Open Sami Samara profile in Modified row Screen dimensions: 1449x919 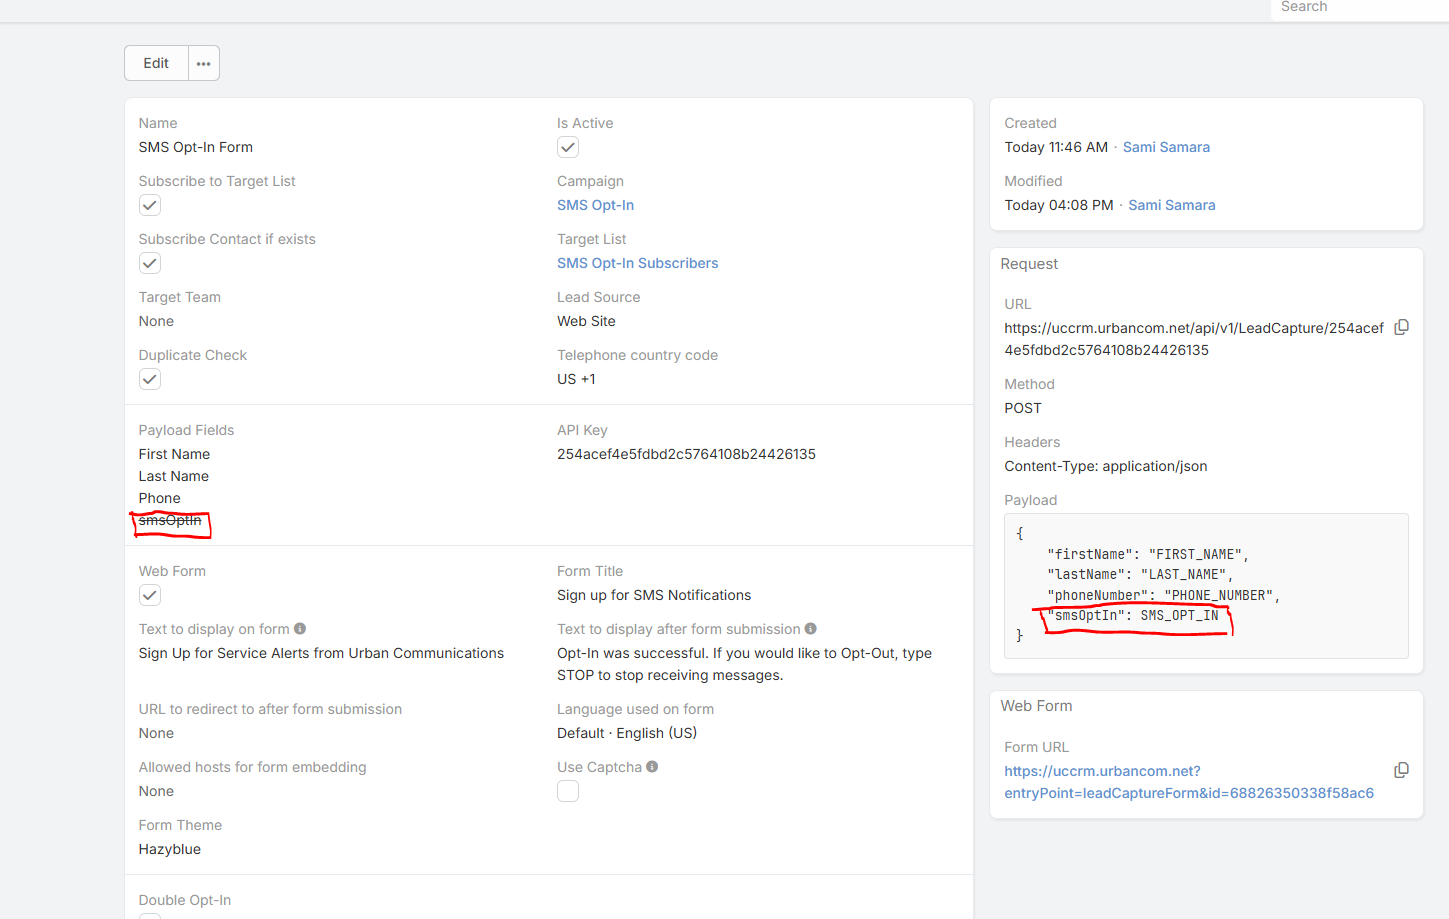coord(1171,205)
